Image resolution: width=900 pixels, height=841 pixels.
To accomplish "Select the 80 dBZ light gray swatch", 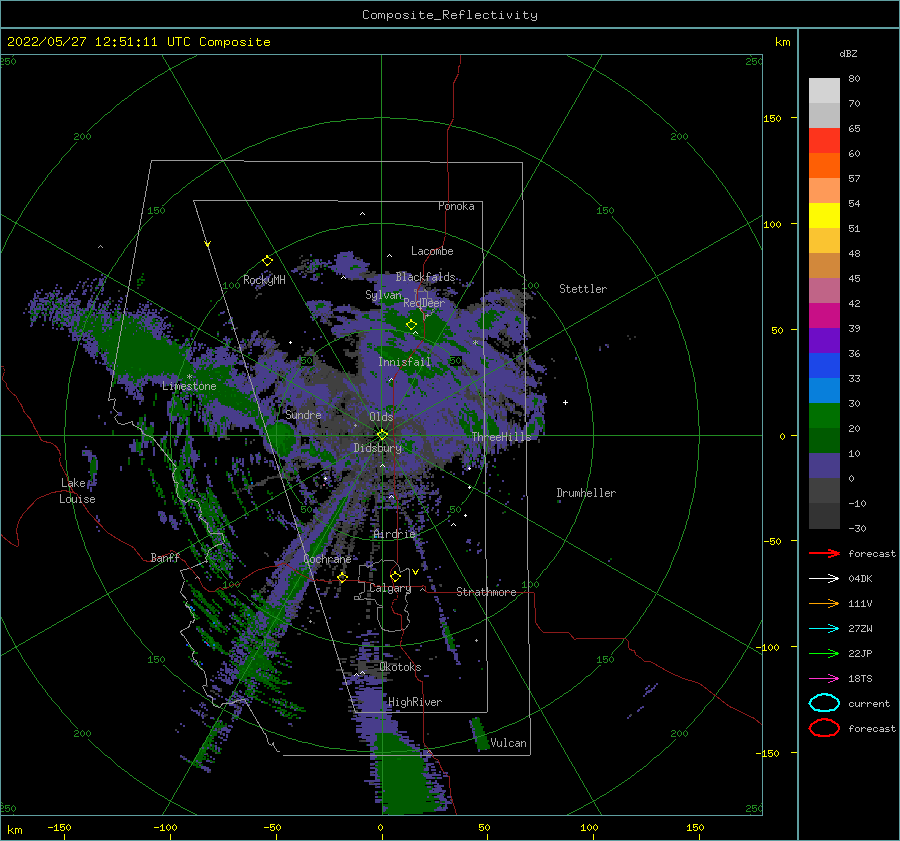I will click(x=824, y=90).
